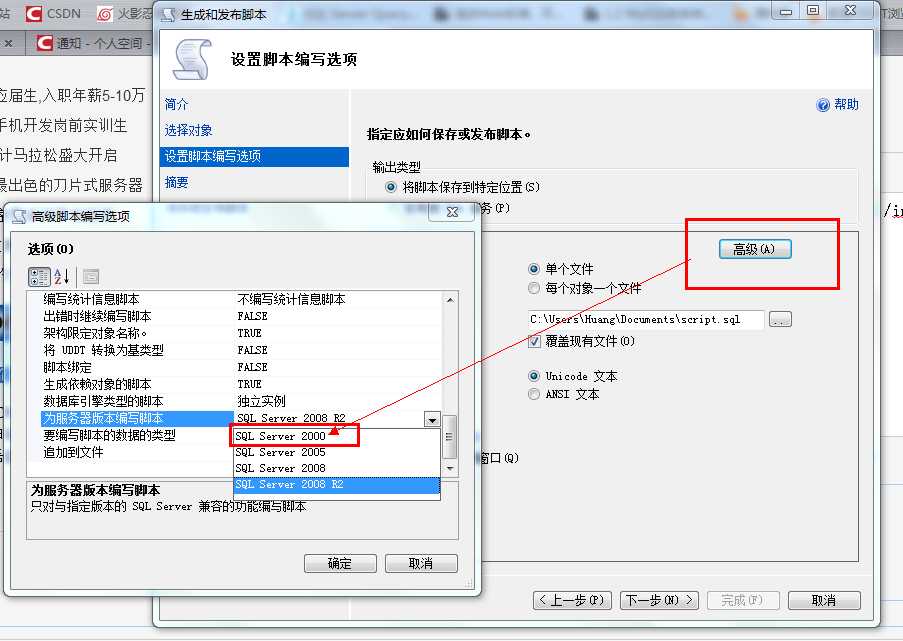Open 选择对象 wizard page
The image size is (903, 641).
pyautogui.click(x=188, y=130)
